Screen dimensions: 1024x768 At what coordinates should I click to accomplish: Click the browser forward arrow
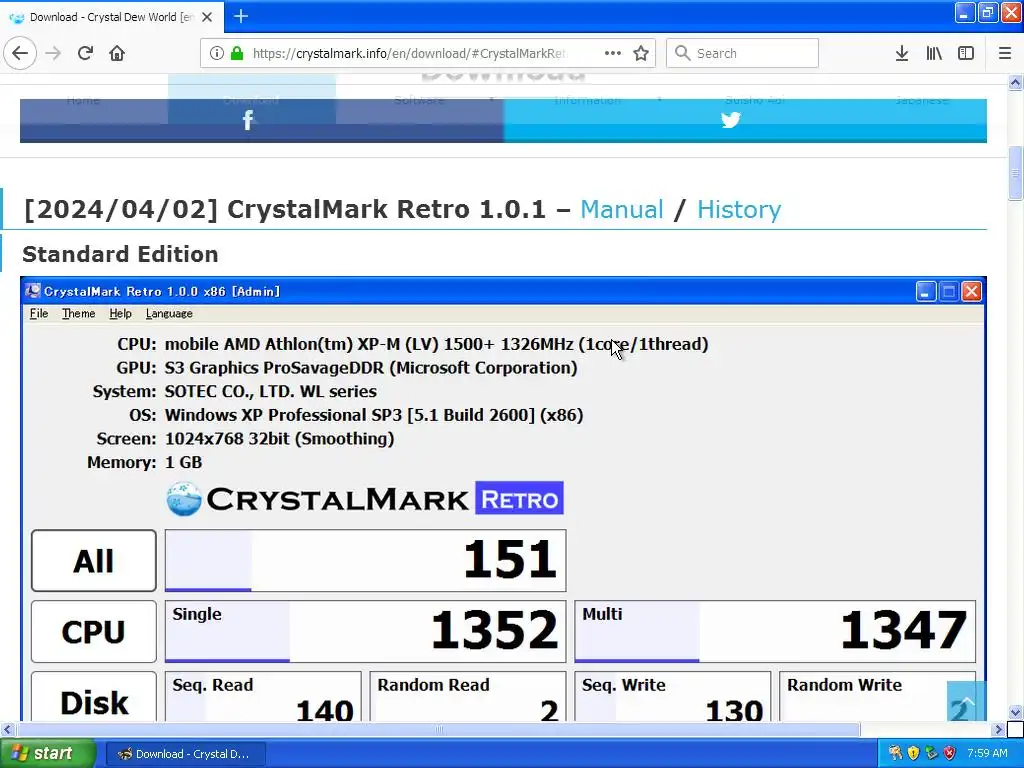click(x=53, y=53)
